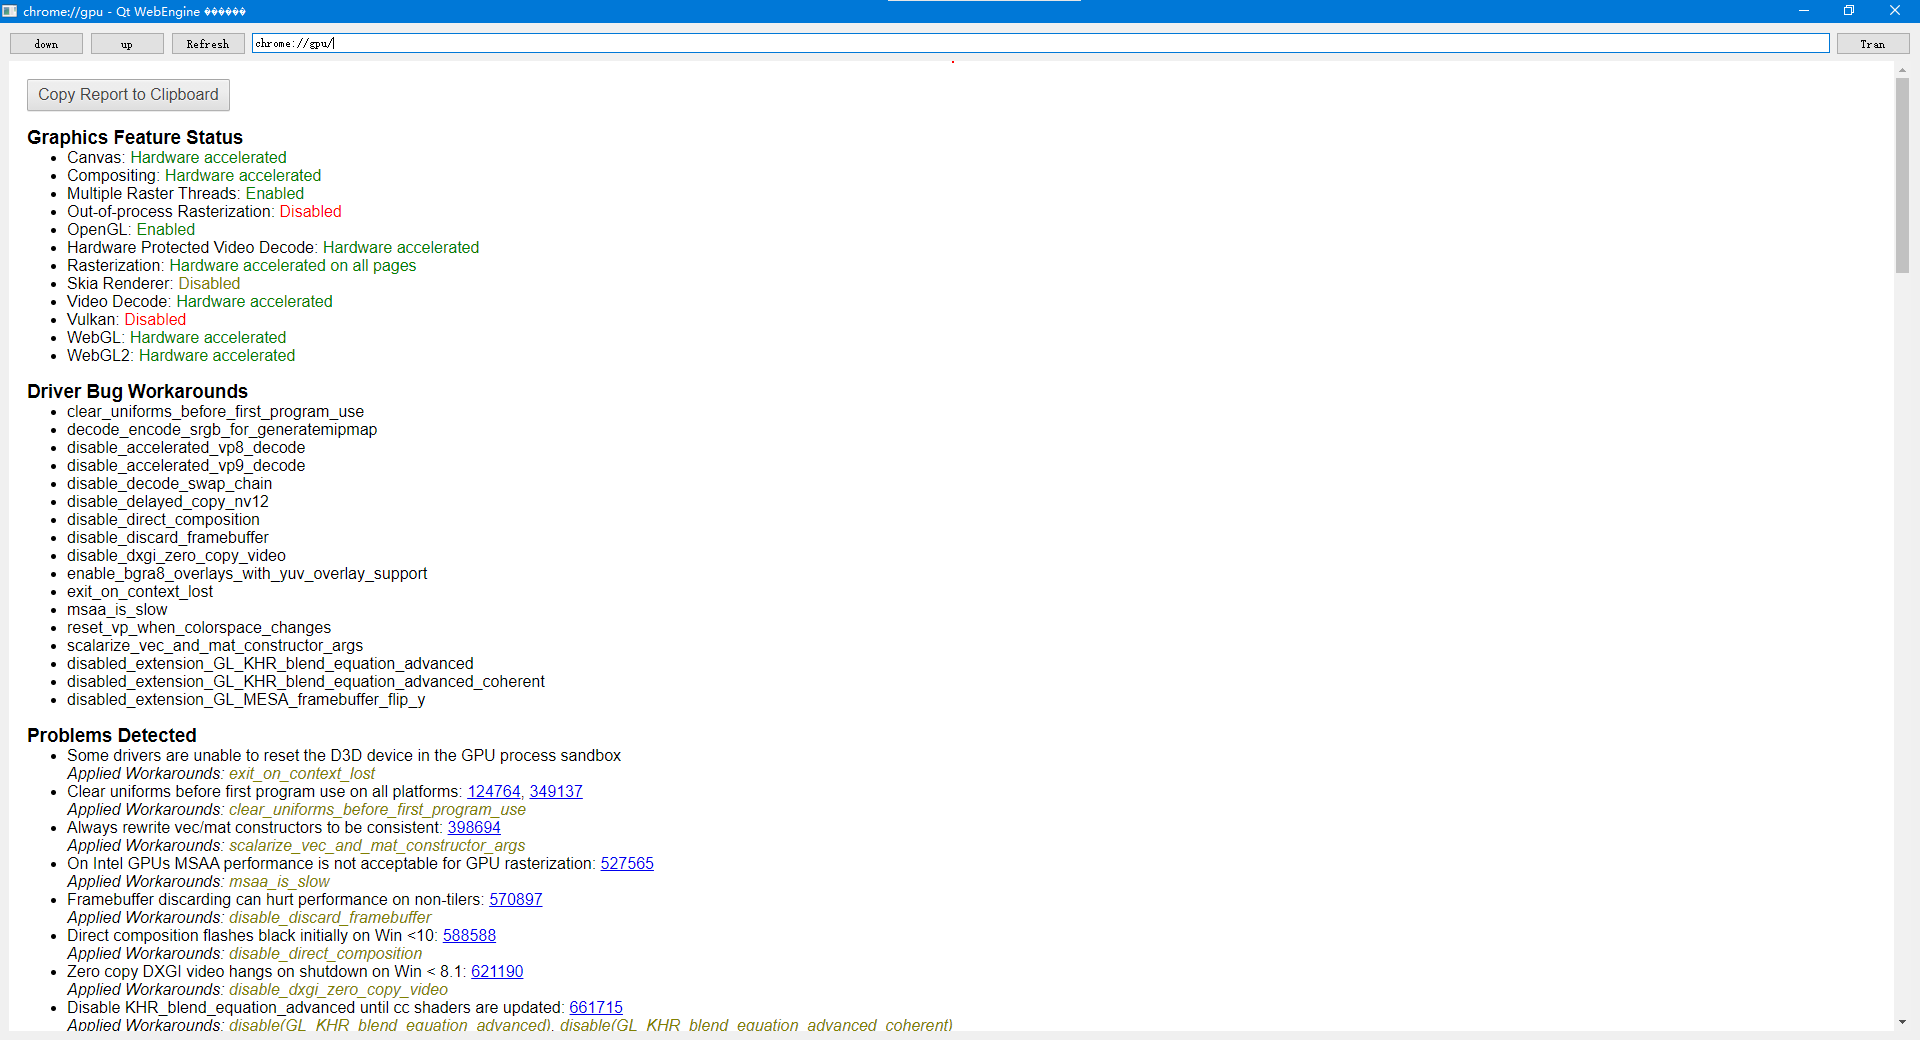Image resolution: width=1920 pixels, height=1040 pixels.
Task: Open bug link 349137
Action: [x=556, y=792]
